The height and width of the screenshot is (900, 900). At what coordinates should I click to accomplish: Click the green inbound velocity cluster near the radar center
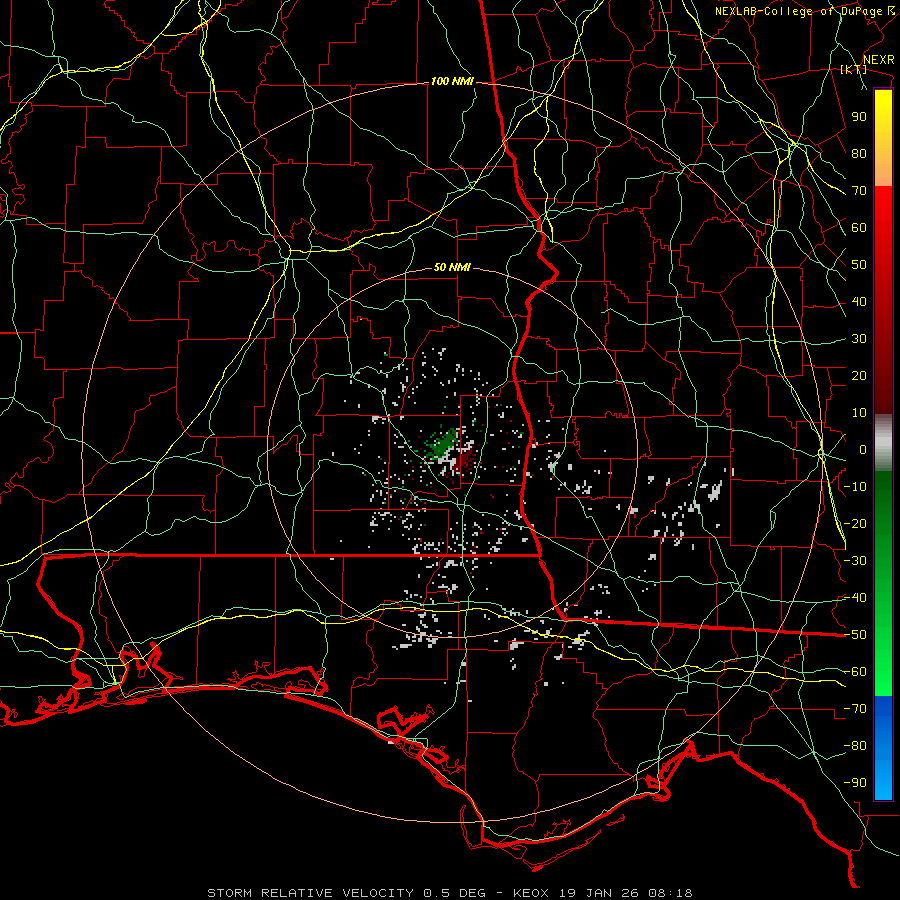coord(442,444)
